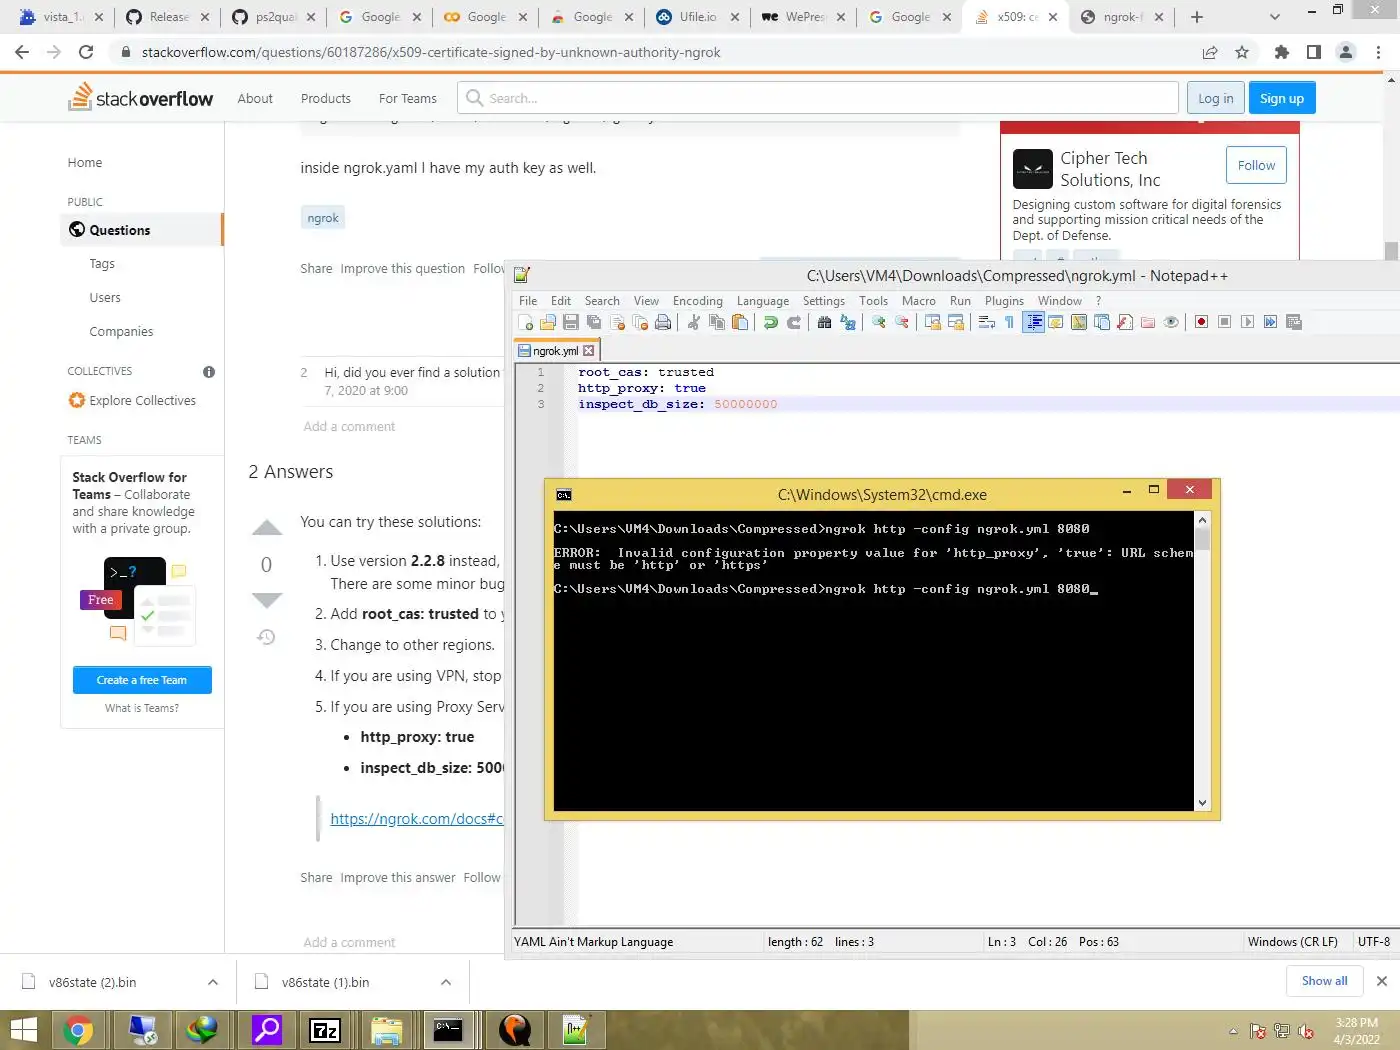Click the Copy icon in Notepad++ toolbar
Image resolution: width=1400 pixels, height=1050 pixels.
click(717, 322)
